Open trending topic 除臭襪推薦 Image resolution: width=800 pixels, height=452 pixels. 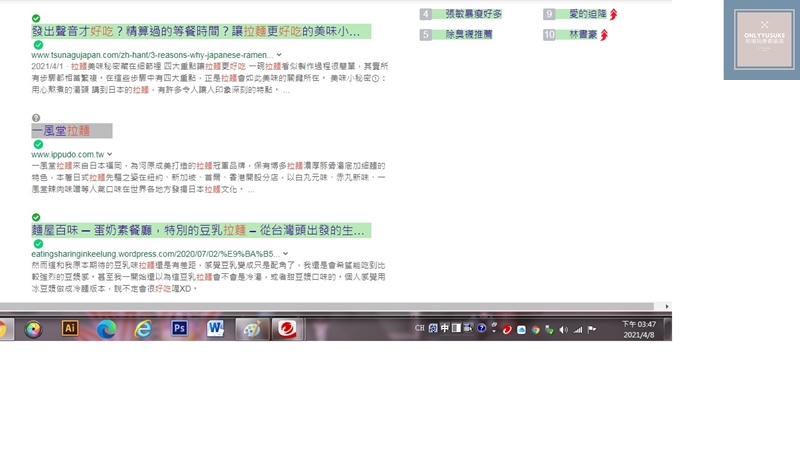pyautogui.click(x=469, y=34)
